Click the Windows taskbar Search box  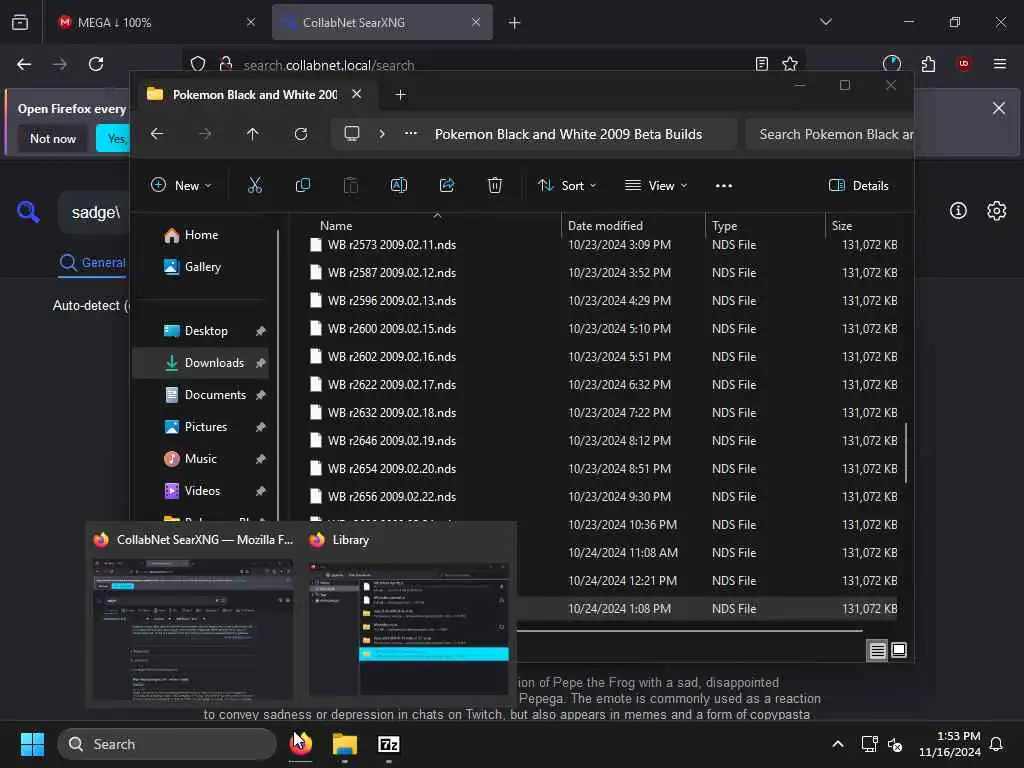click(x=167, y=744)
